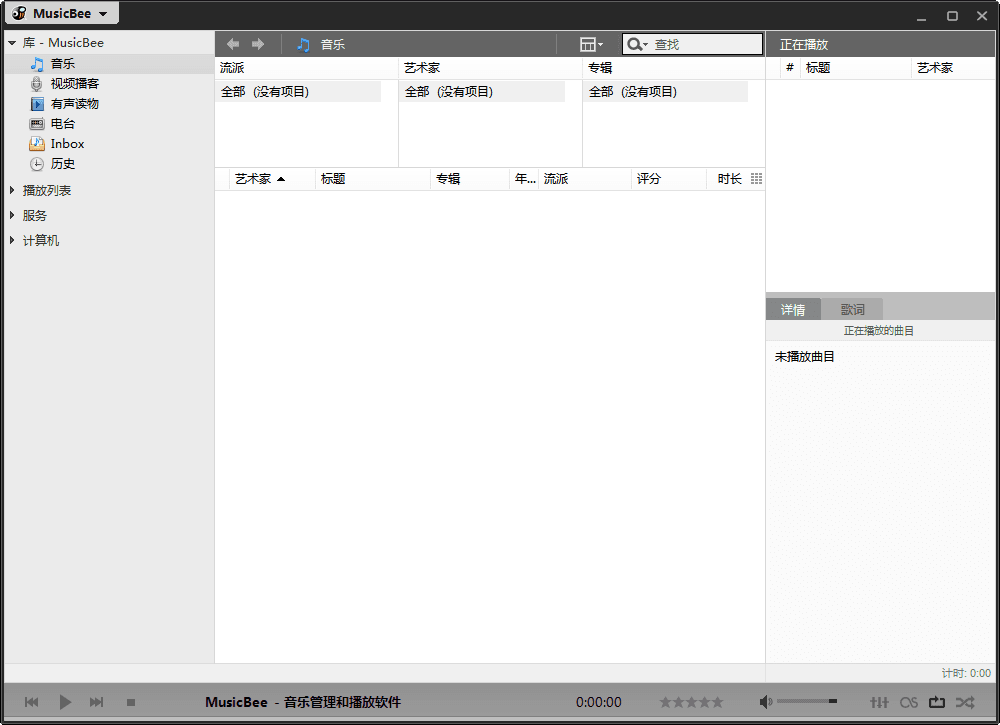Image resolution: width=1000 pixels, height=725 pixels.
Task: Click the 正在播放 now playing panel header
Action: (804, 45)
